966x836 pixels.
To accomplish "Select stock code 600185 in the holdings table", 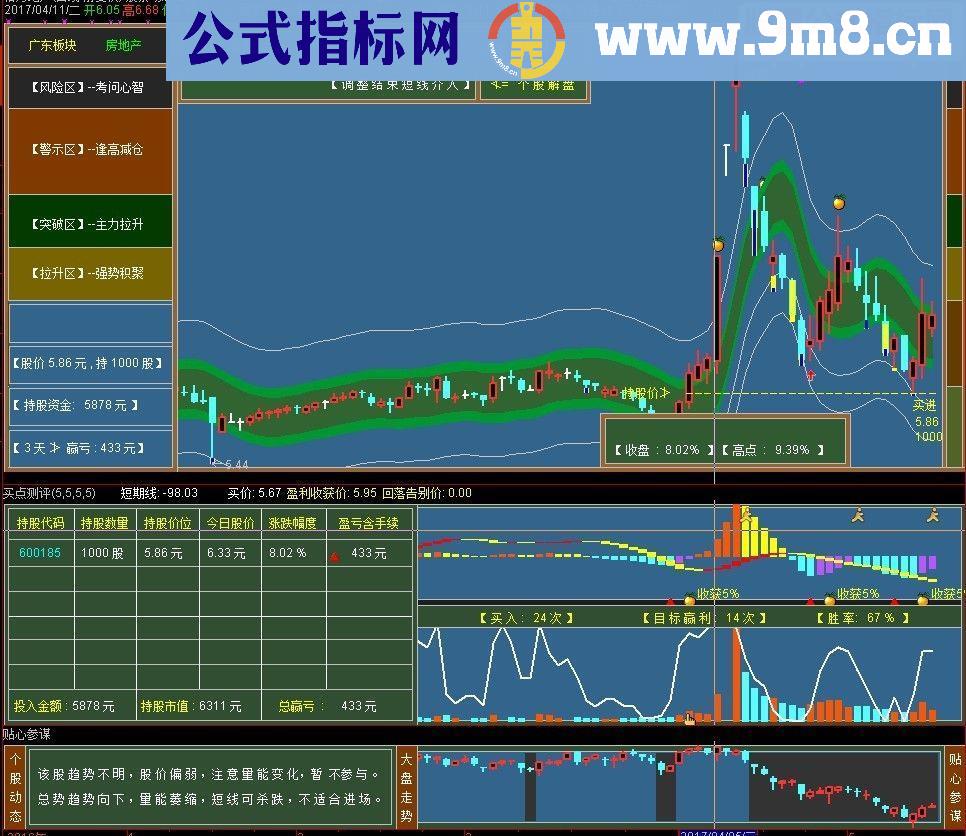I will pyautogui.click(x=39, y=553).
